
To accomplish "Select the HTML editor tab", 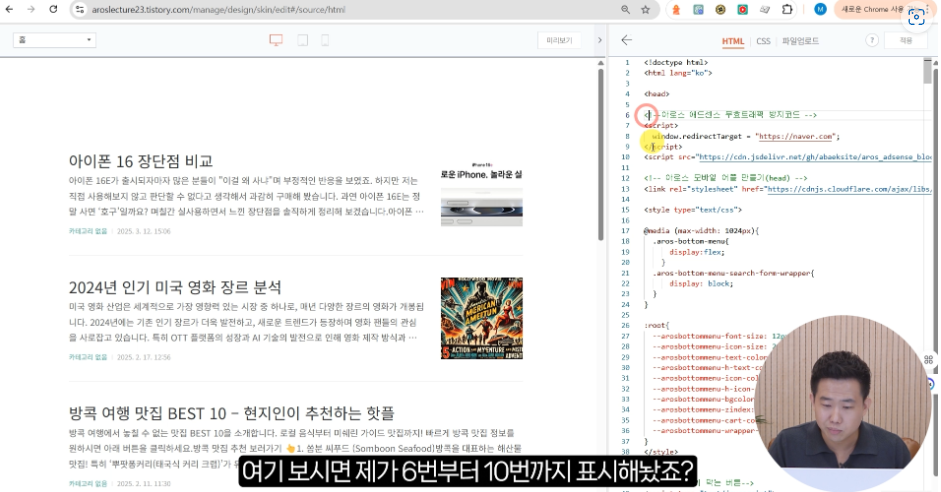I will pos(733,41).
